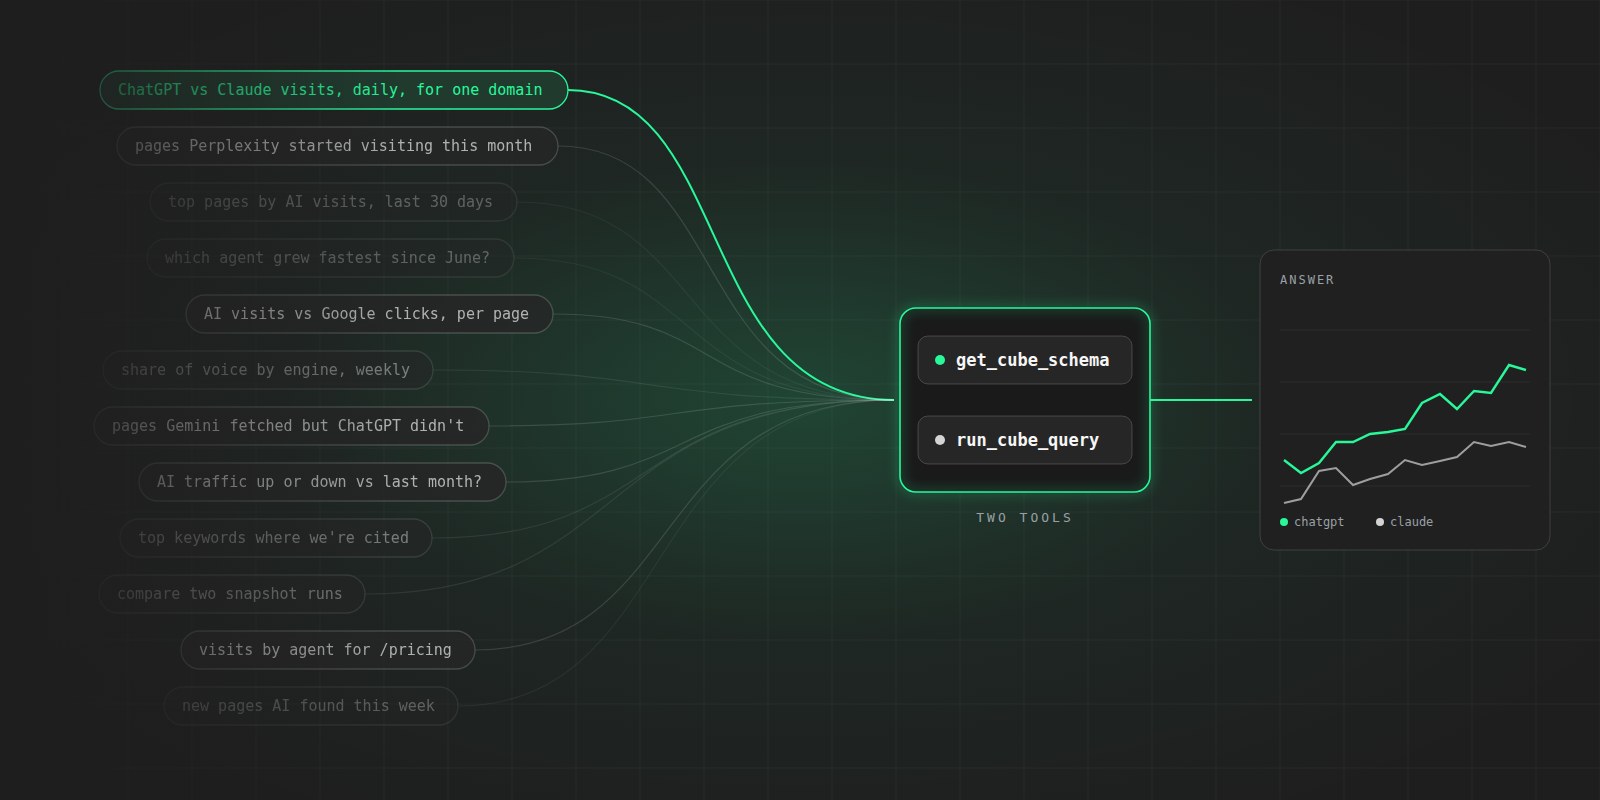Click the claude legend grey dot
The height and width of the screenshot is (800, 1600).
[1380, 522]
